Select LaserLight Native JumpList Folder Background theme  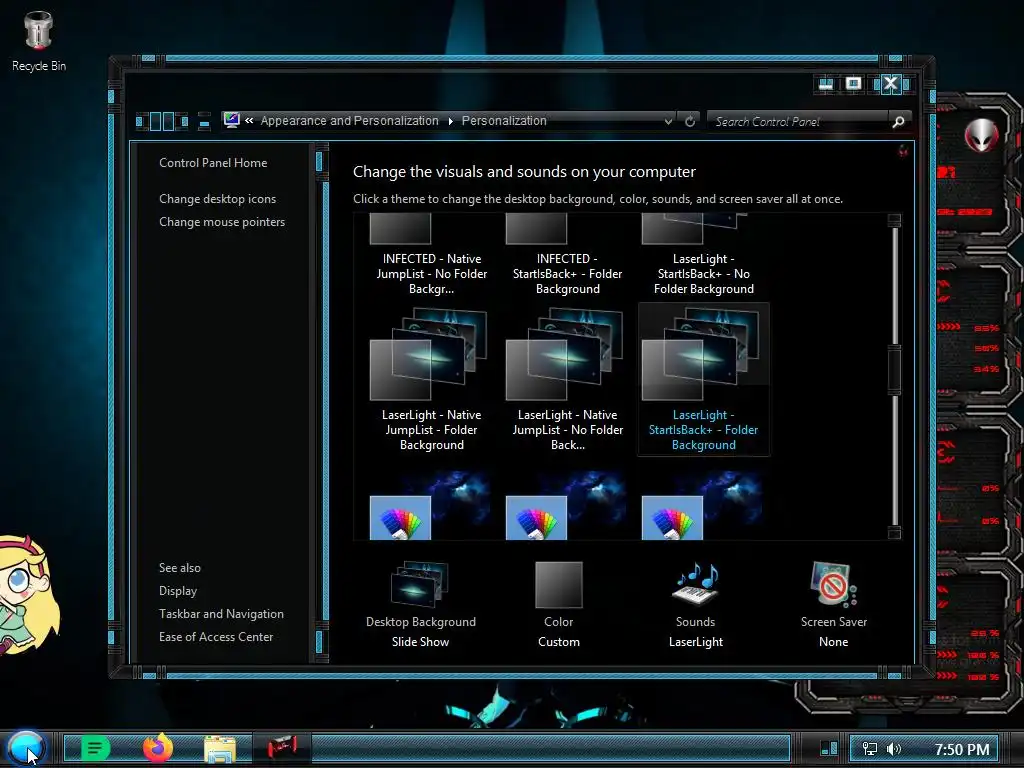pyautogui.click(x=432, y=380)
